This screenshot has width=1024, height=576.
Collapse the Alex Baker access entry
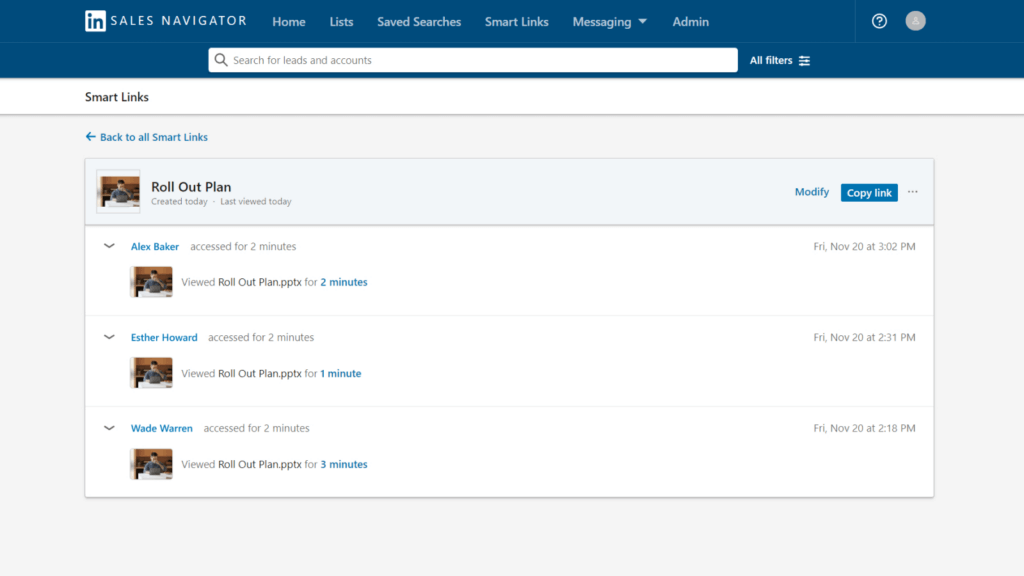(x=109, y=246)
